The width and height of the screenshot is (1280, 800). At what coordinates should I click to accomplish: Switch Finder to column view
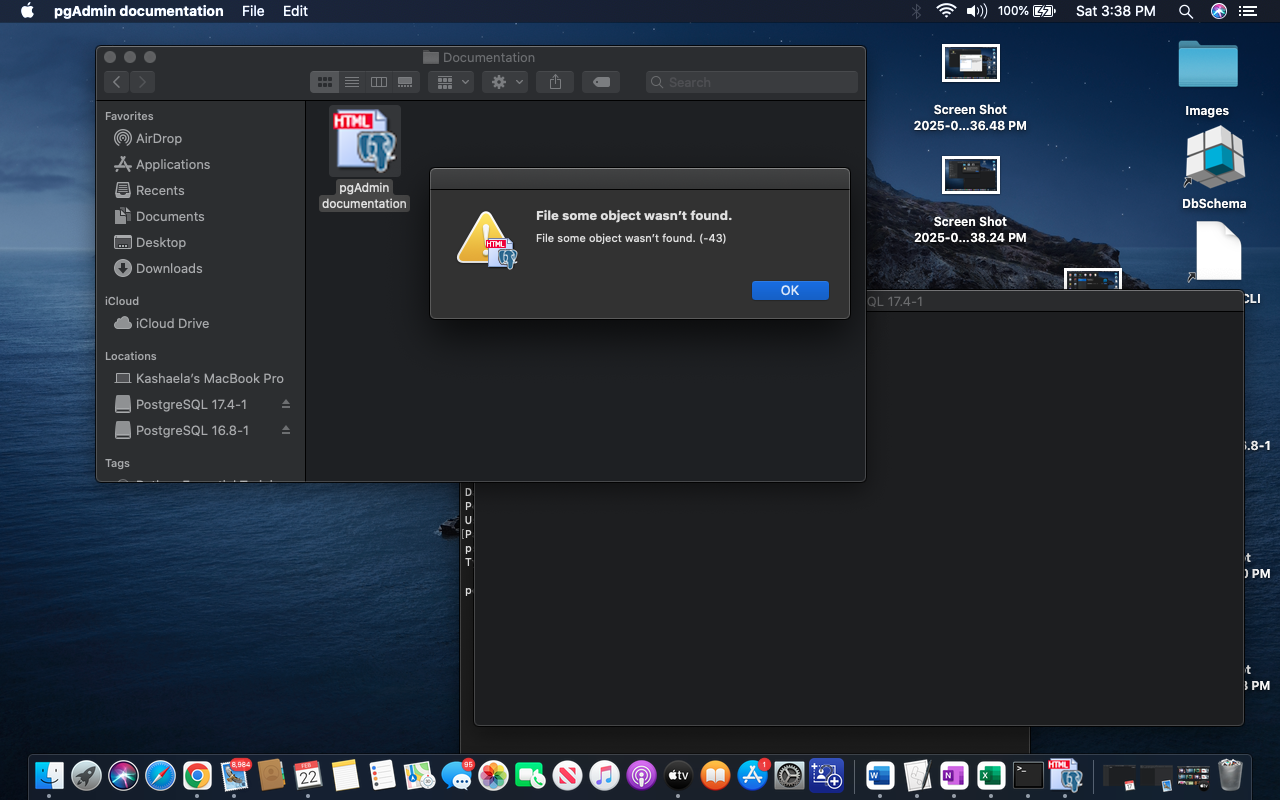pos(379,82)
